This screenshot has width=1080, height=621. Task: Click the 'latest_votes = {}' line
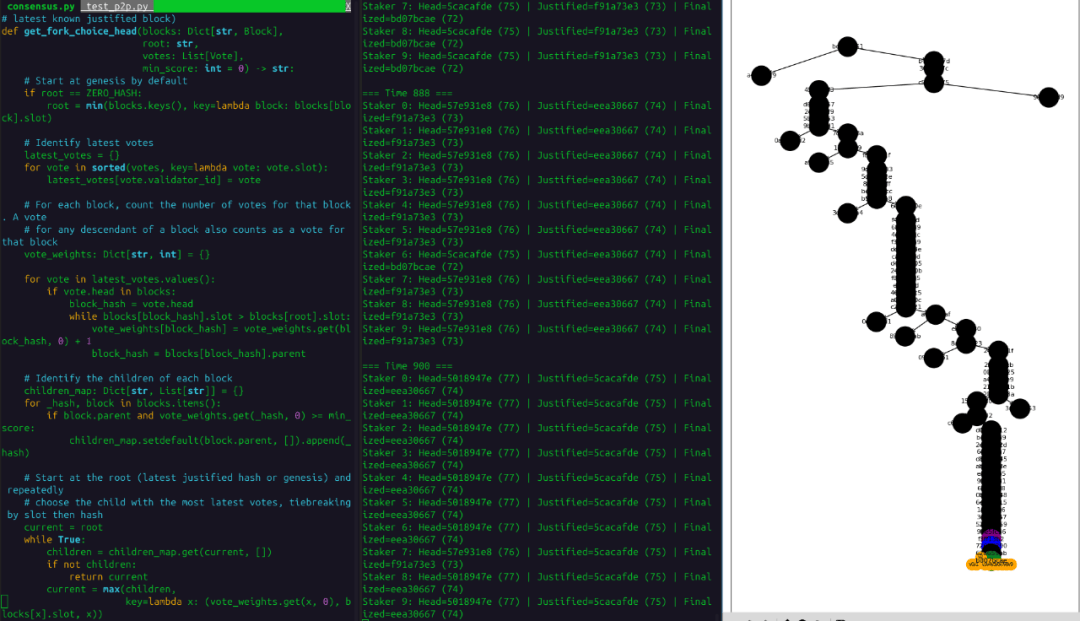pos(72,155)
